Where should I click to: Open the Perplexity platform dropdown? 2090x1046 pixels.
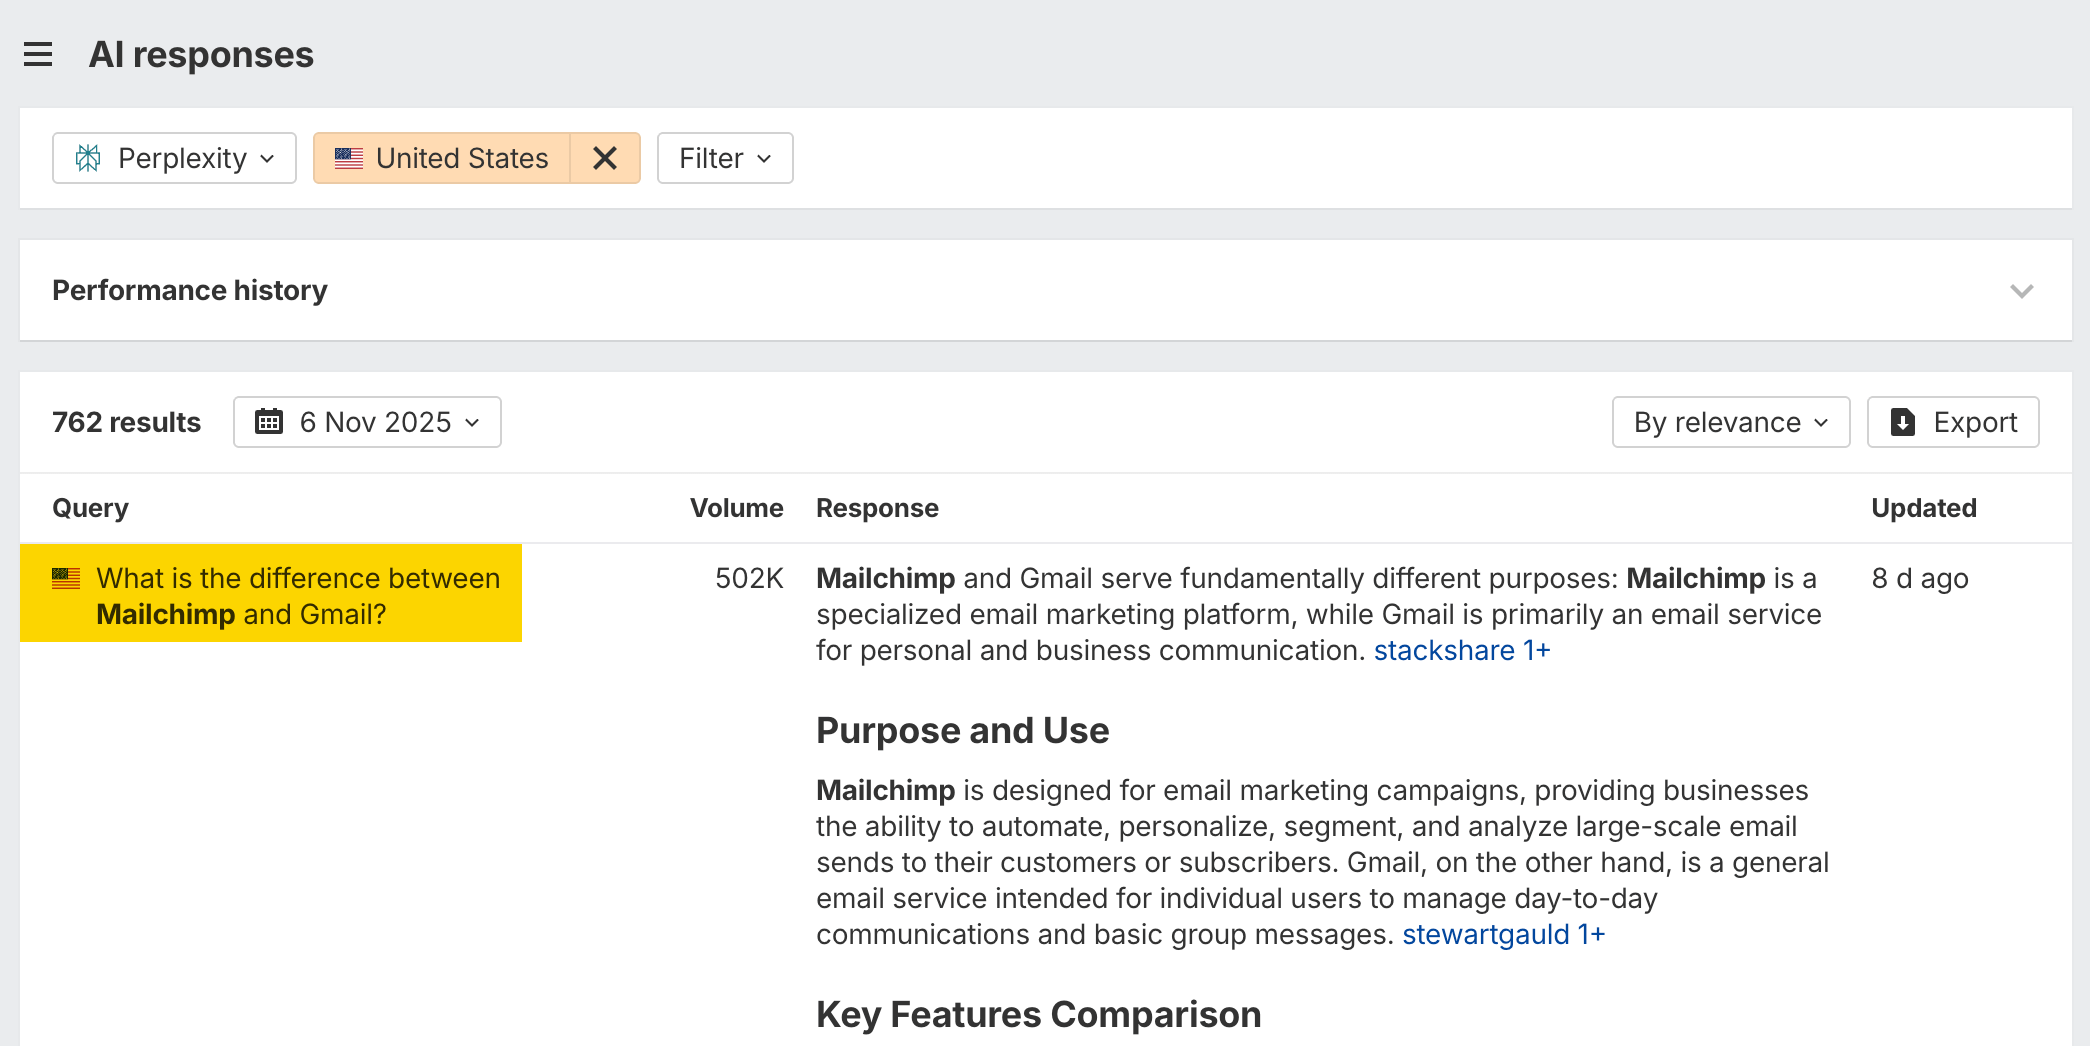click(174, 158)
